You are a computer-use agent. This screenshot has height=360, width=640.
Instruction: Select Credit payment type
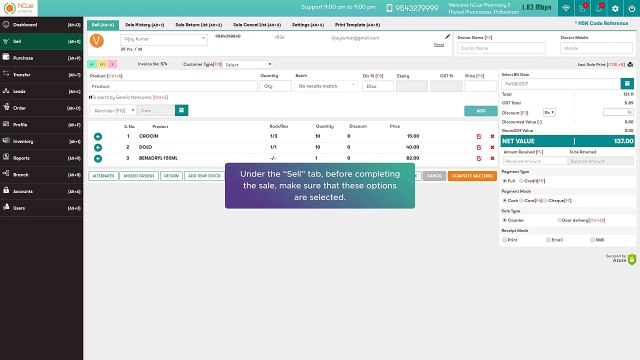pyautogui.click(x=521, y=181)
